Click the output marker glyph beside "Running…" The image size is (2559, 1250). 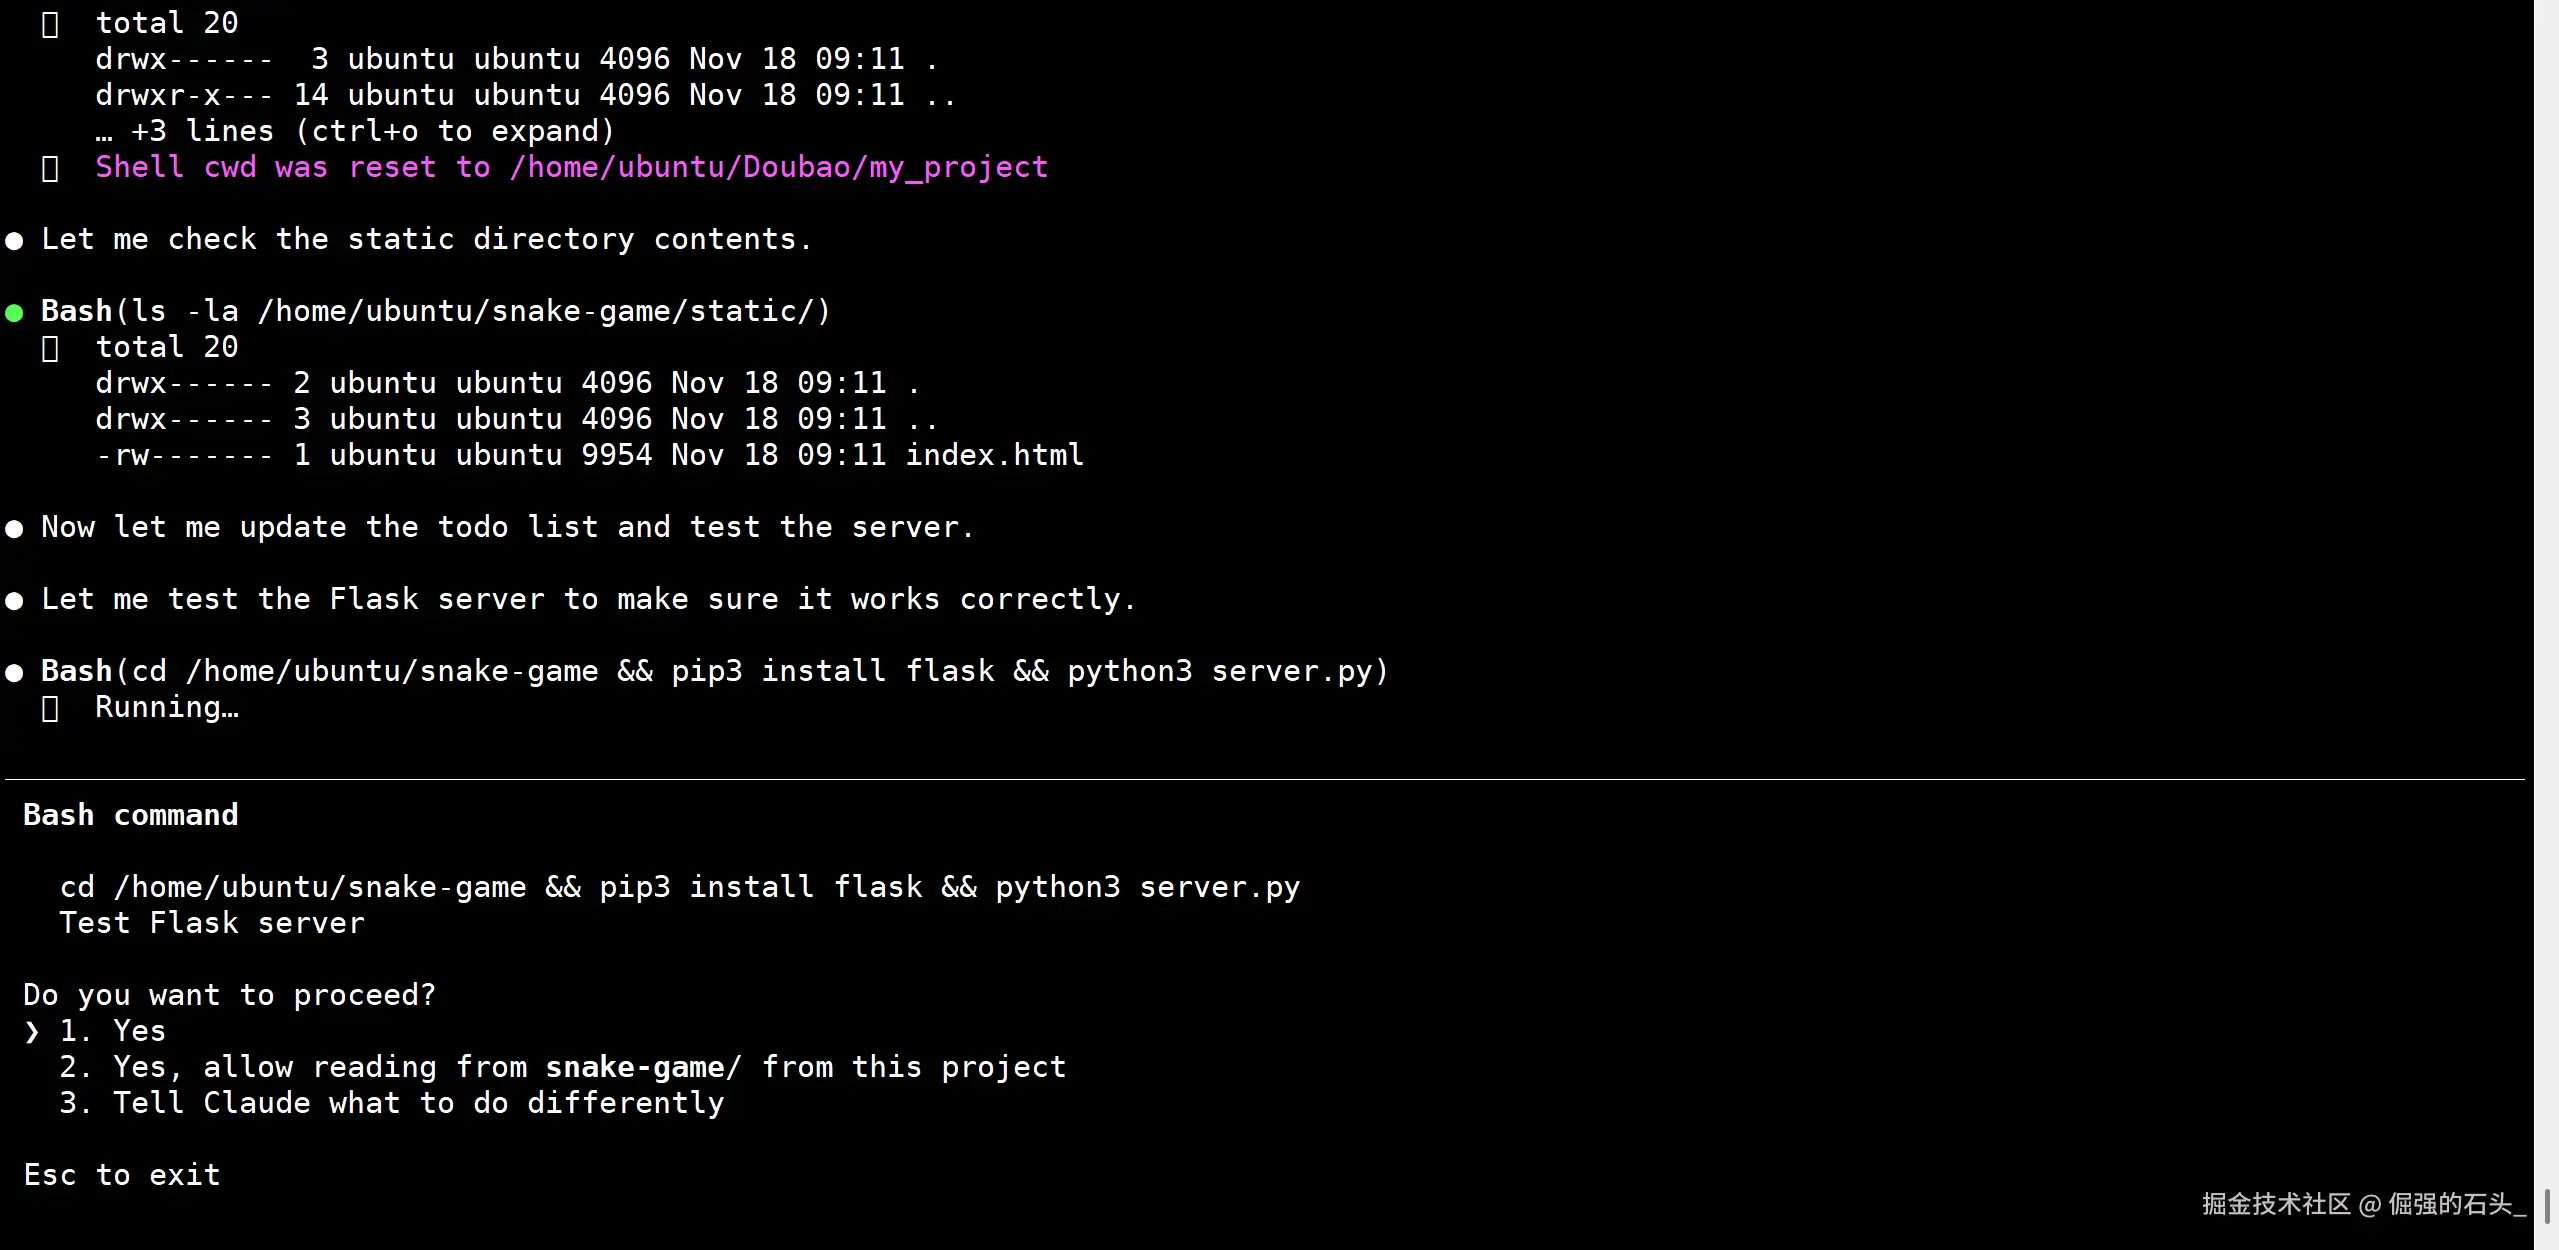click(50, 709)
